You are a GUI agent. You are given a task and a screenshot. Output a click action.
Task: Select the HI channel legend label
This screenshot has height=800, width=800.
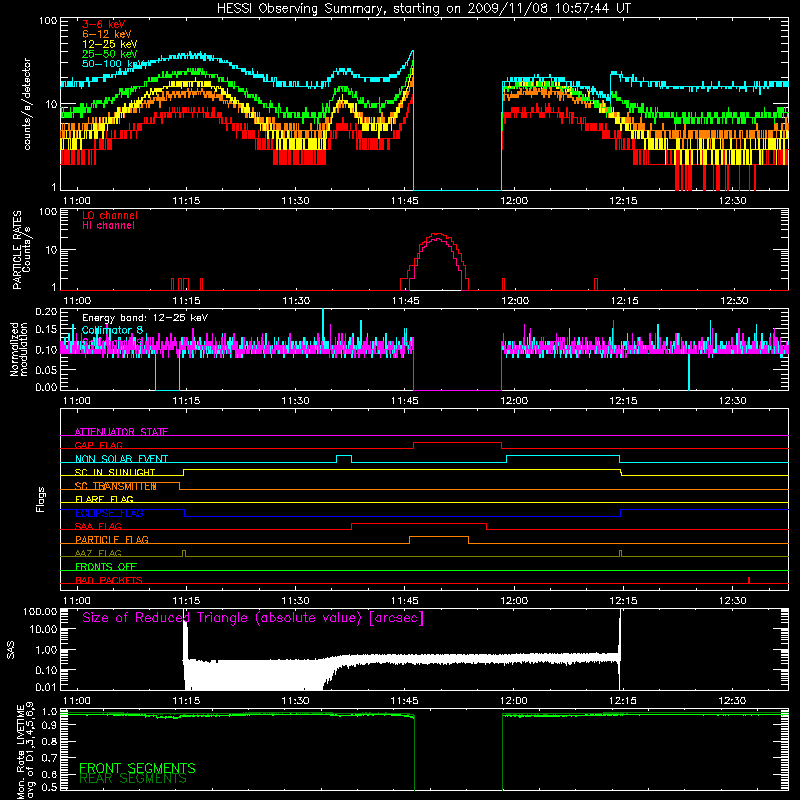(x=108, y=225)
